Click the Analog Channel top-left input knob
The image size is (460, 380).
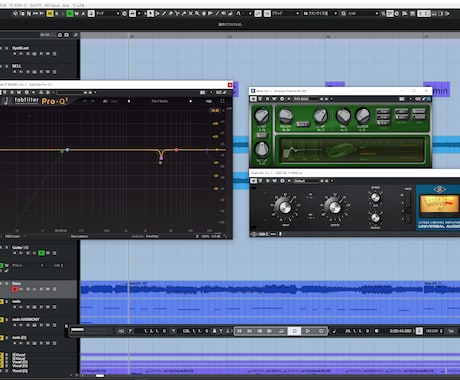pos(262,116)
